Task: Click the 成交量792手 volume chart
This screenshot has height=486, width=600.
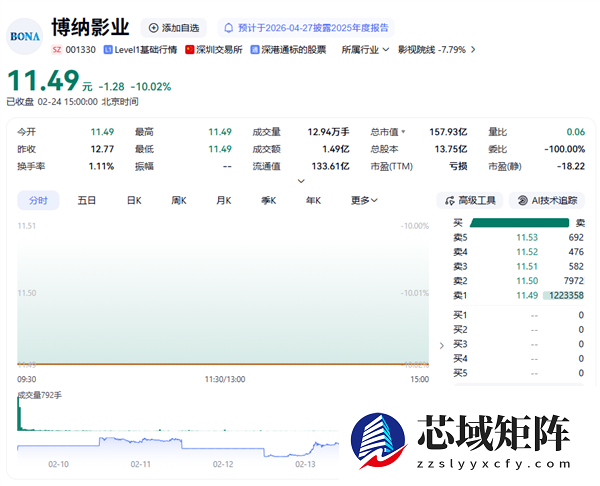Action: (178, 414)
